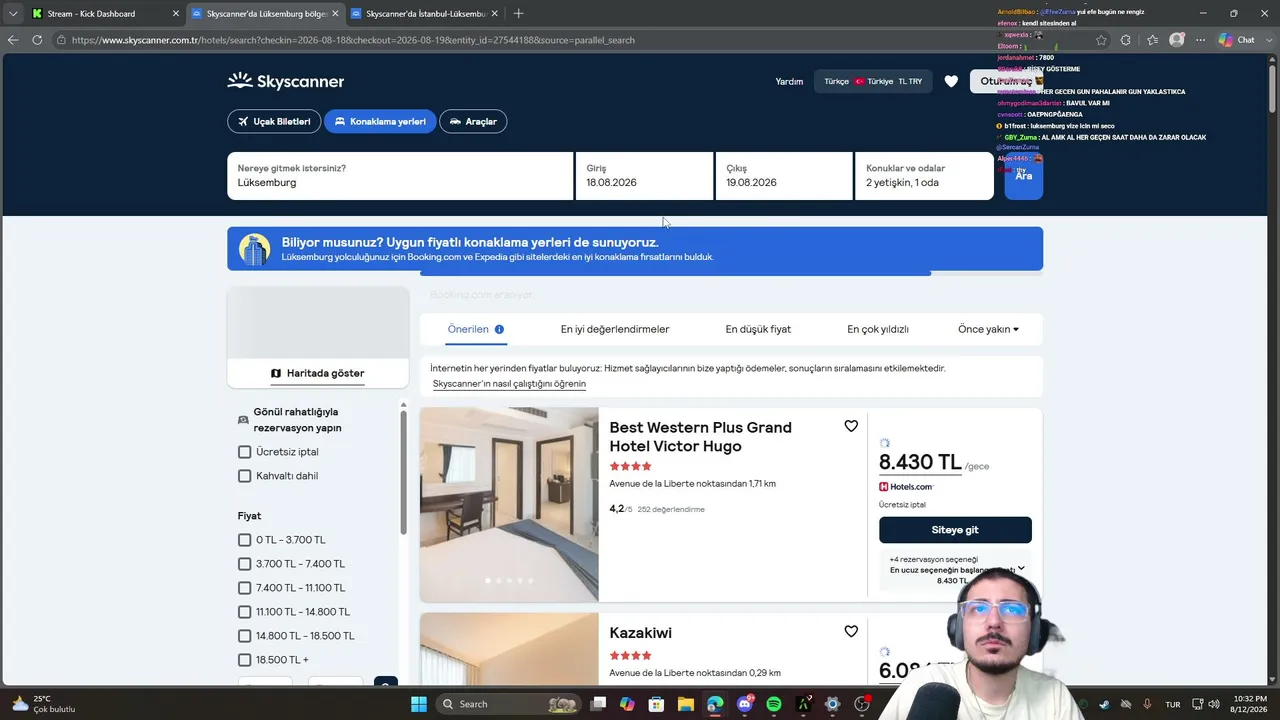Tick the 14.800 TL - 18.500 TL checkbox
The width and height of the screenshot is (1280, 720).
244,636
